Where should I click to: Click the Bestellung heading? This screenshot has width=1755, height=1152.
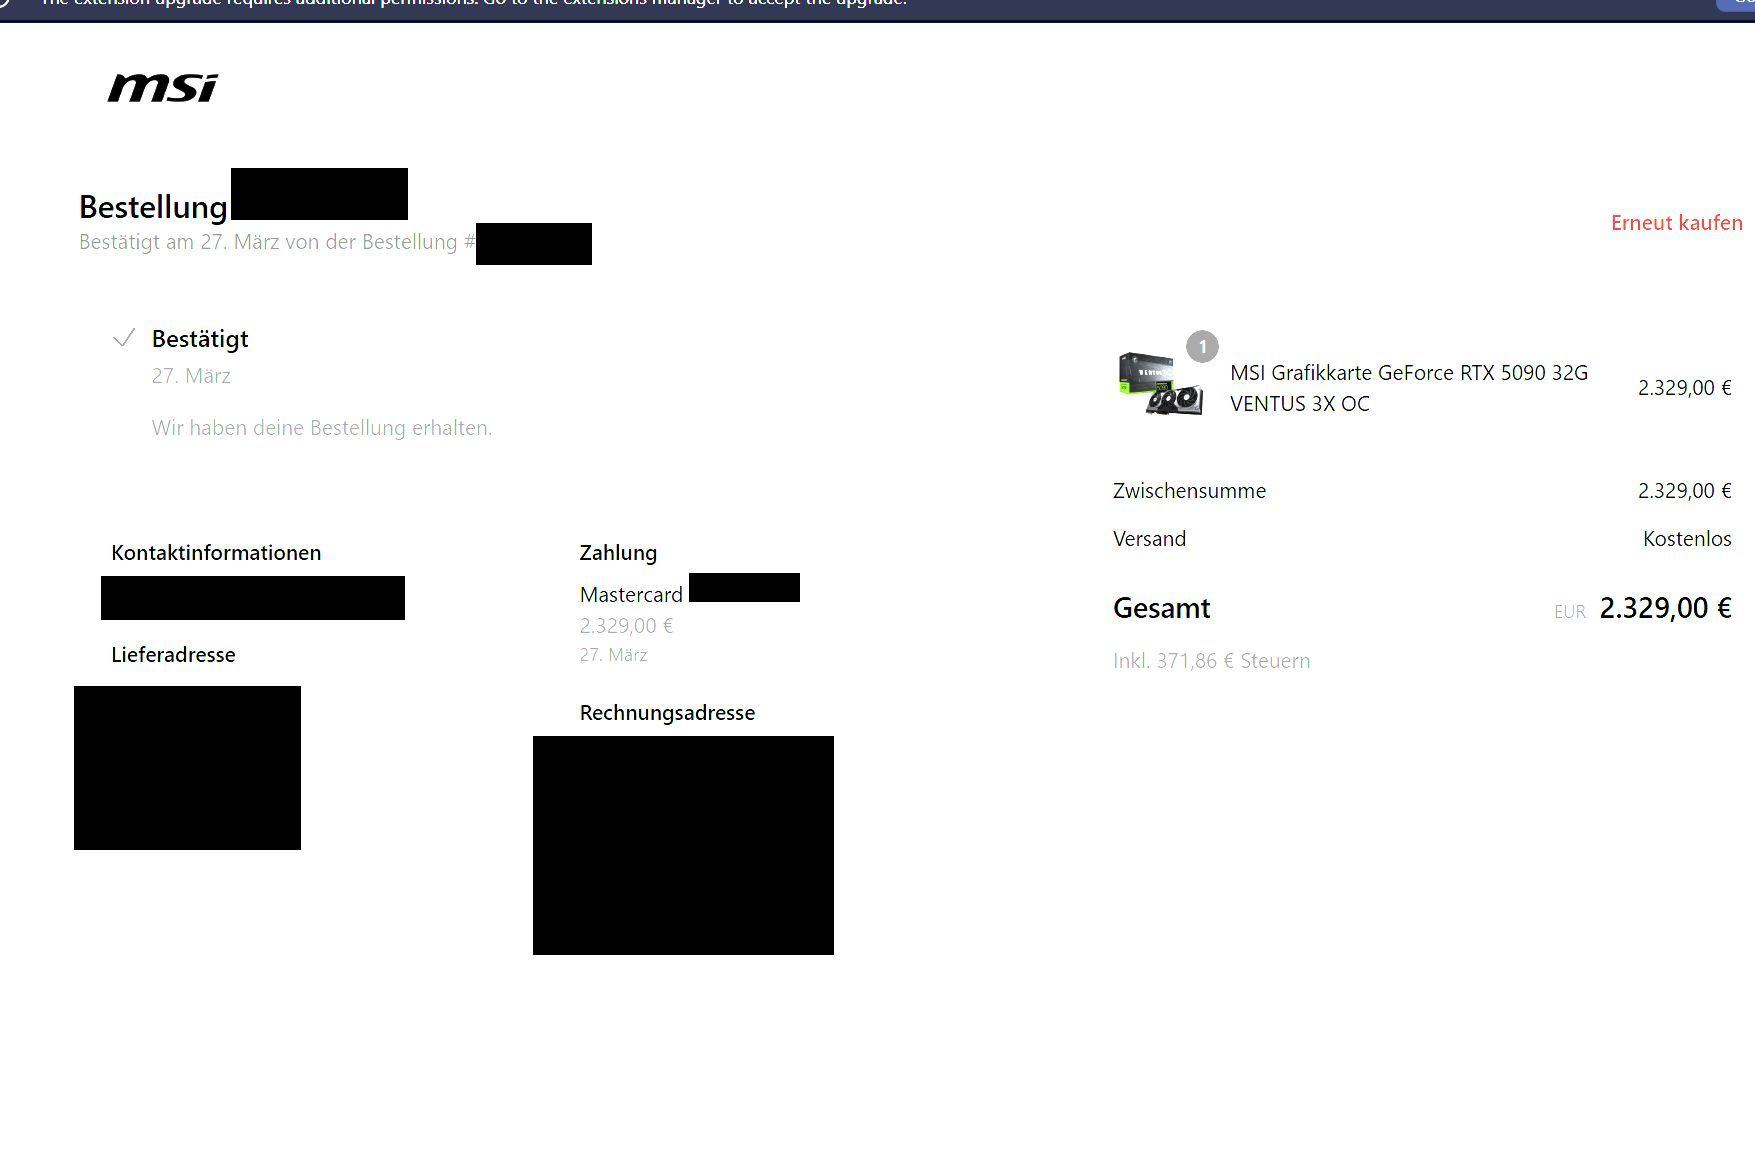click(153, 207)
